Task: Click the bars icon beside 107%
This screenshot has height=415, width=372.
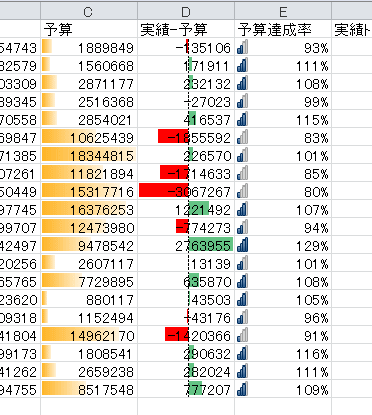Action: click(242, 209)
